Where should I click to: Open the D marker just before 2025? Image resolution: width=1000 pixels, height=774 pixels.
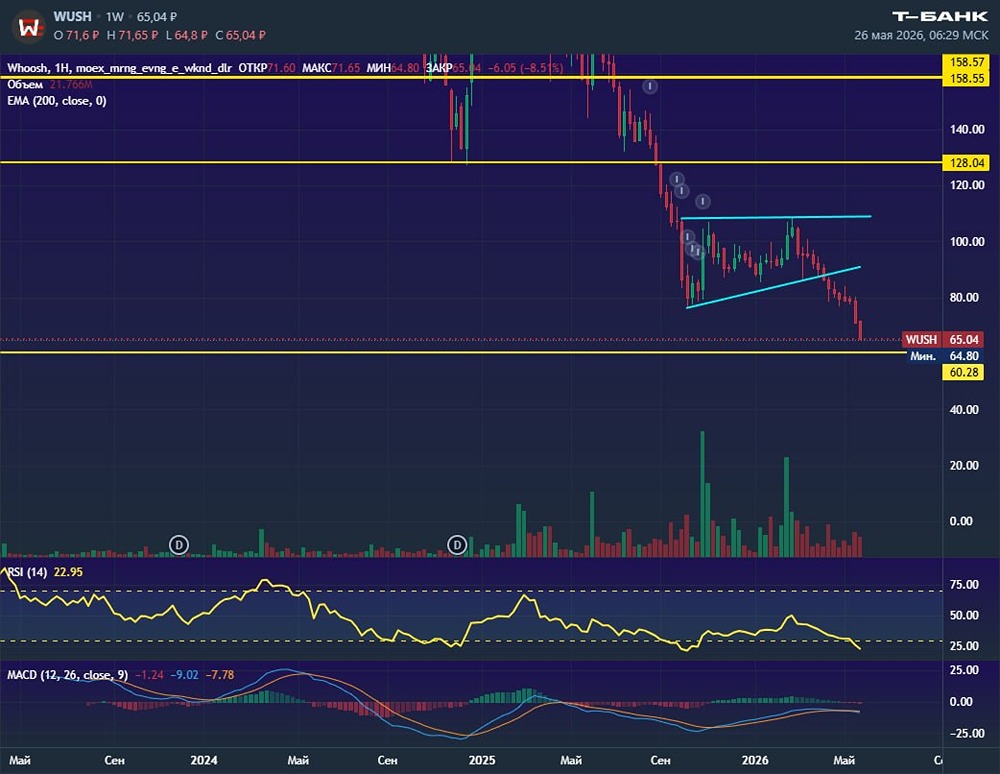tap(457, 545)
